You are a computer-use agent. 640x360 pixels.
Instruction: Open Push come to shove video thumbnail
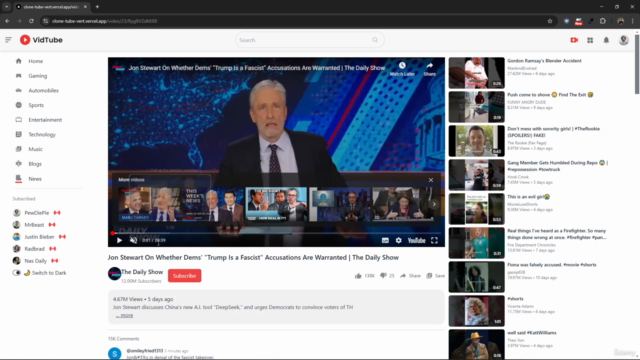click(476, 107)
